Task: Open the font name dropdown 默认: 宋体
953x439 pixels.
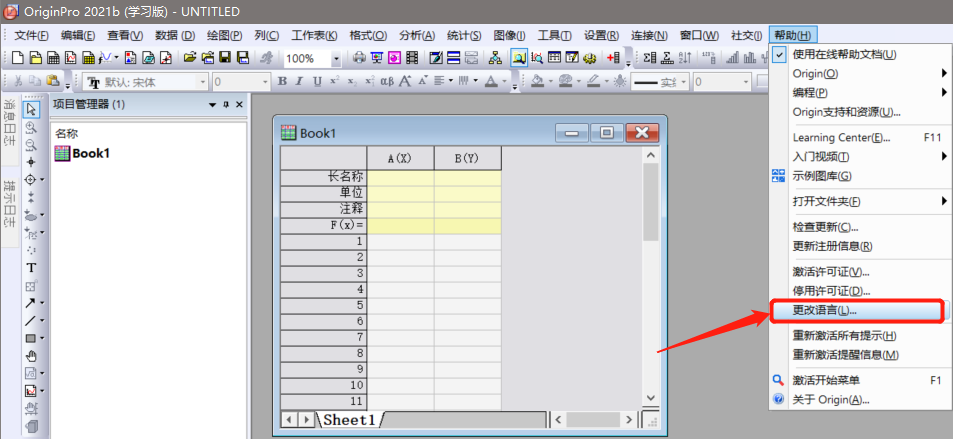Action: coord(202,81)
